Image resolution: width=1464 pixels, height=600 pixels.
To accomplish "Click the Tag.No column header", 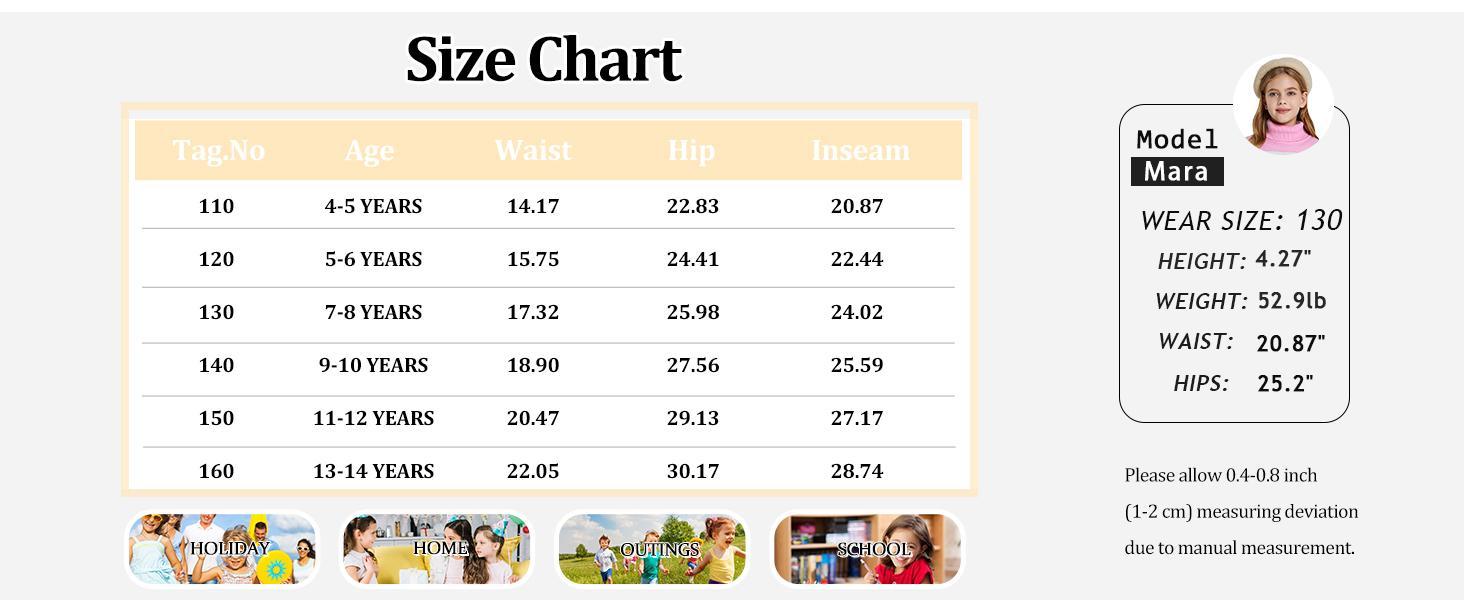I will (218, 150).
